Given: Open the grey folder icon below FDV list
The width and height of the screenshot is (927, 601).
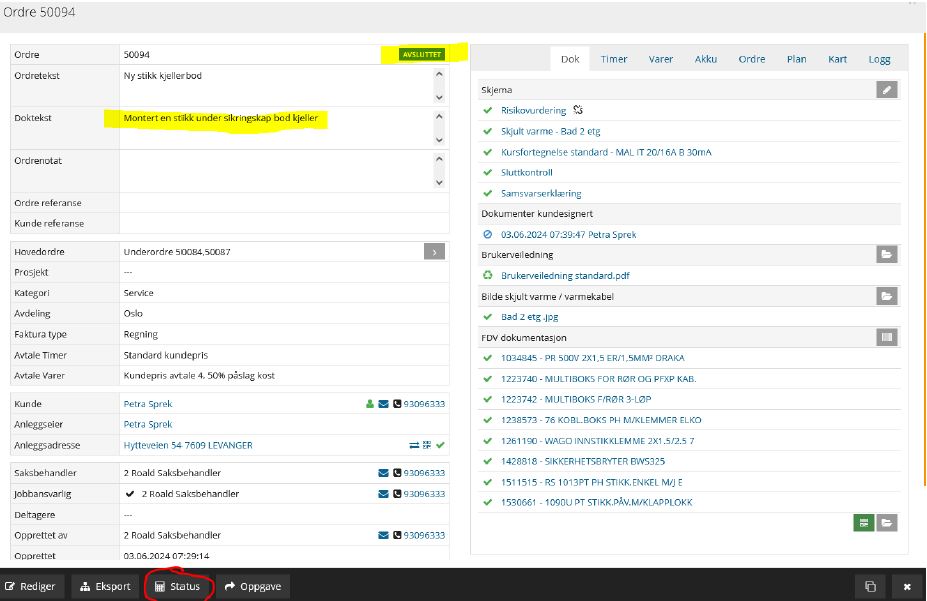Looking at the screenshot, I should [x=886, y=522].
